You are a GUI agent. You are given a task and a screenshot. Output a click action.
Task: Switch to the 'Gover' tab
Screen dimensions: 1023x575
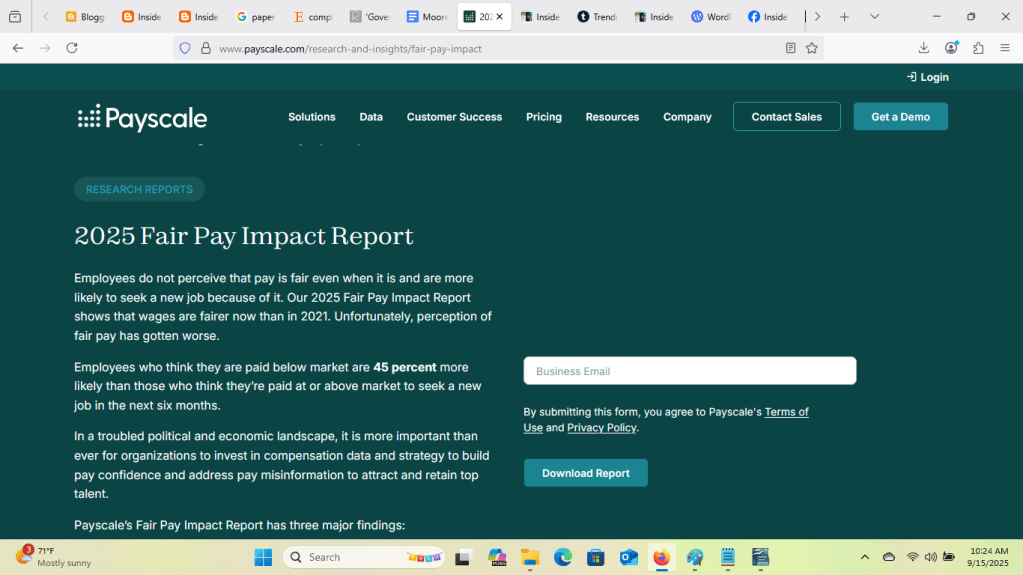tap(369, 17)
